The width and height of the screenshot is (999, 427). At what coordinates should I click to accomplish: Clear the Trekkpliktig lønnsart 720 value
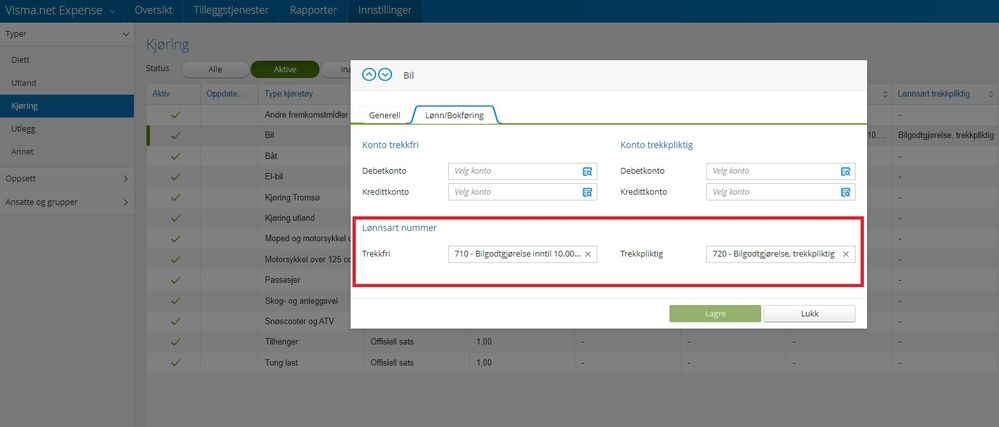845,254
